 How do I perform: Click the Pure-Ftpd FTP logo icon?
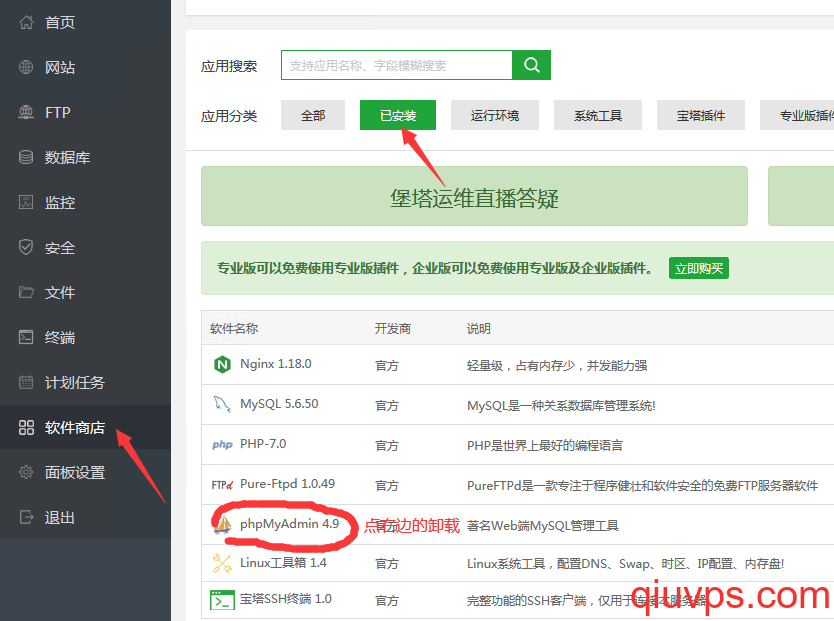[222, 485]
